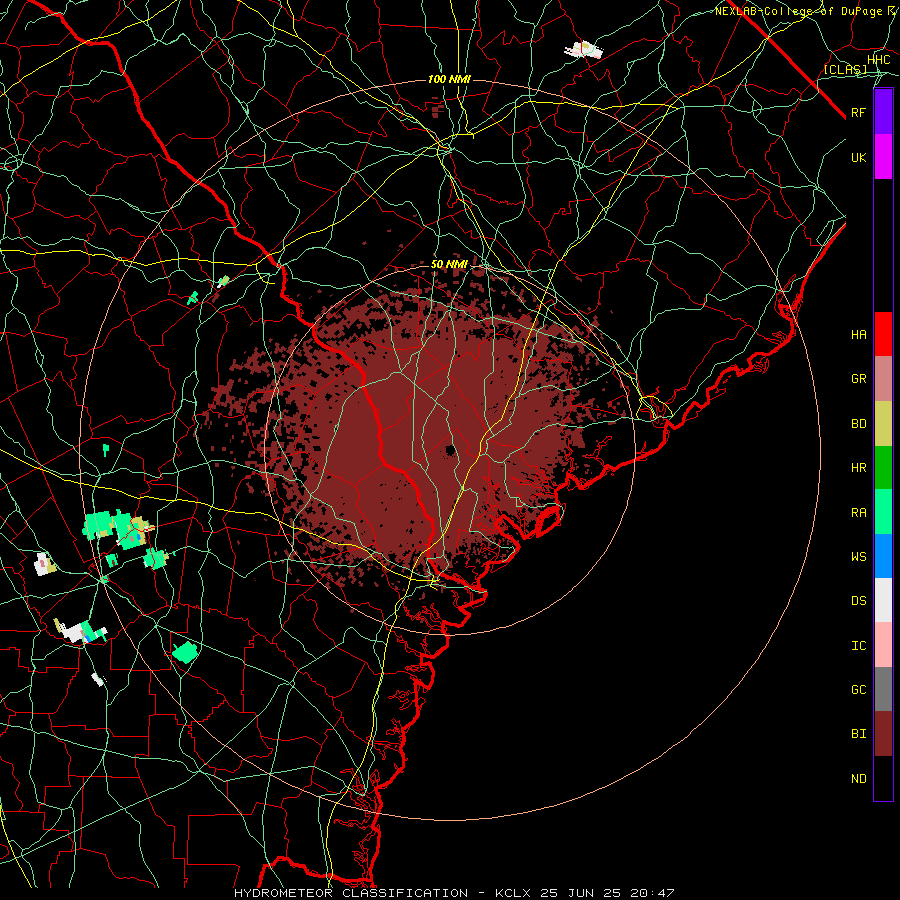Click the BD legend label

coord(859,424)
